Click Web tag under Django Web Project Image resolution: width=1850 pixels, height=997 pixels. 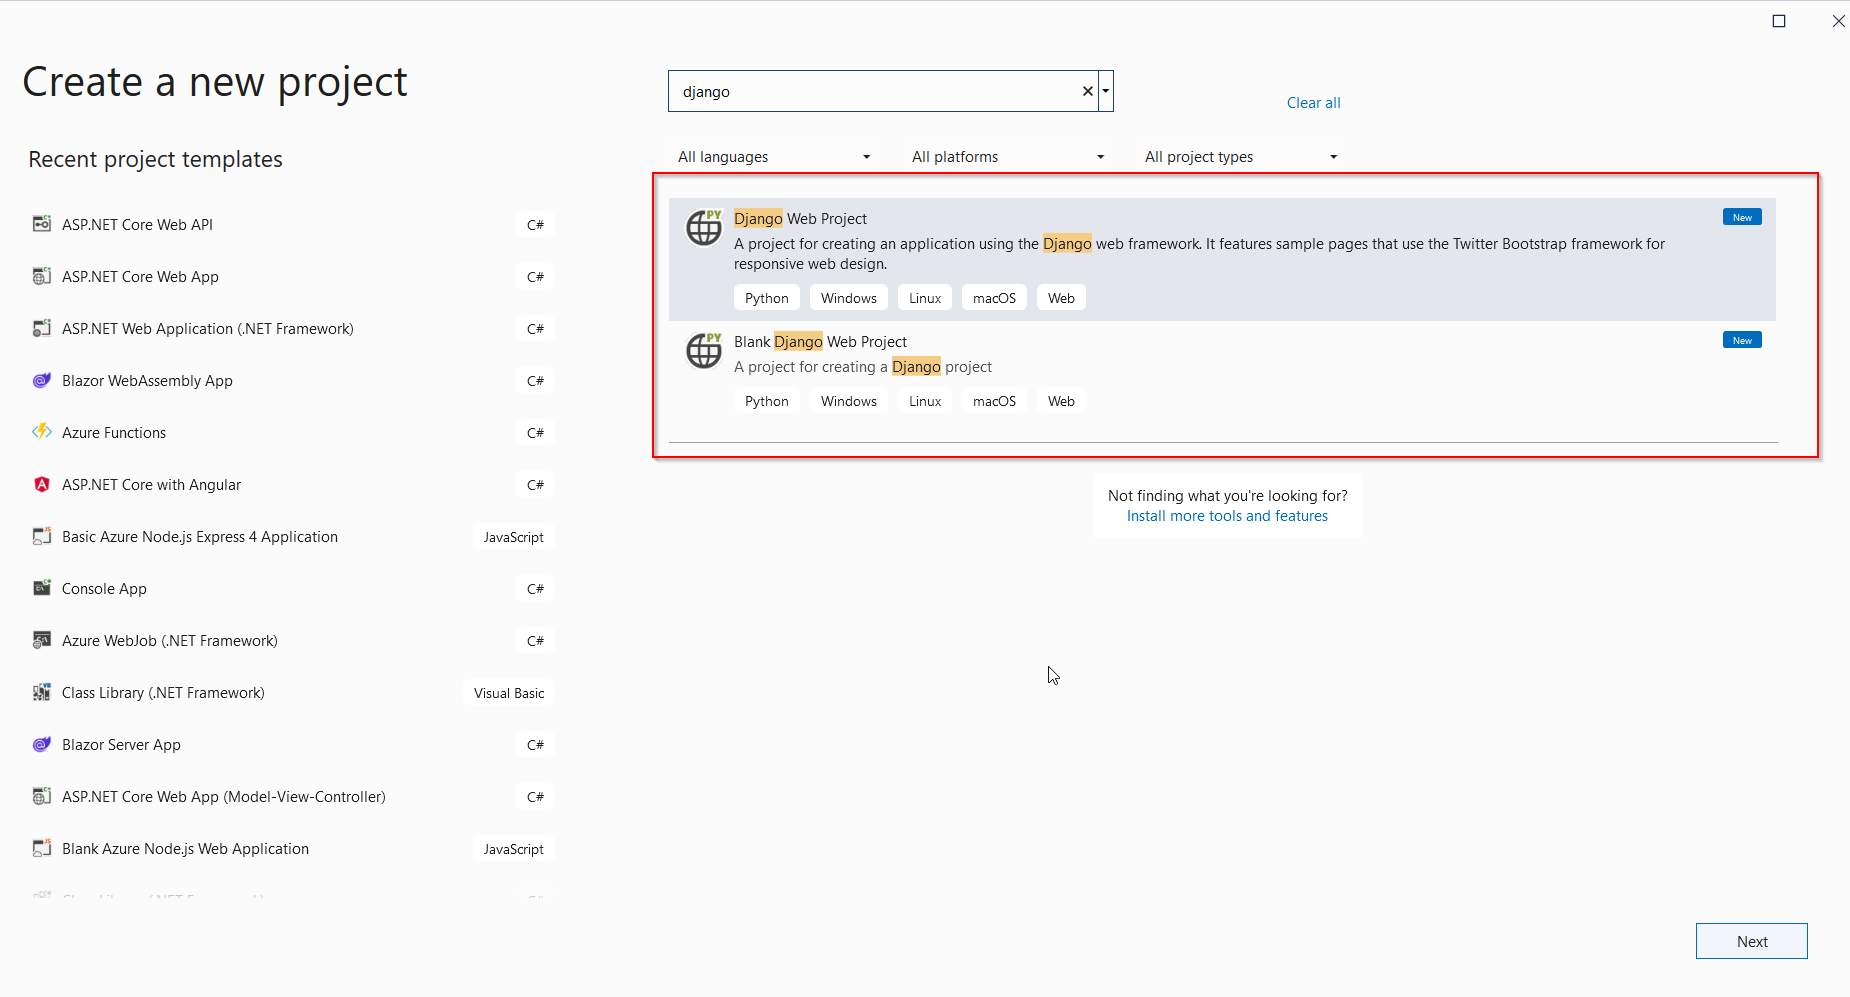1061,298
